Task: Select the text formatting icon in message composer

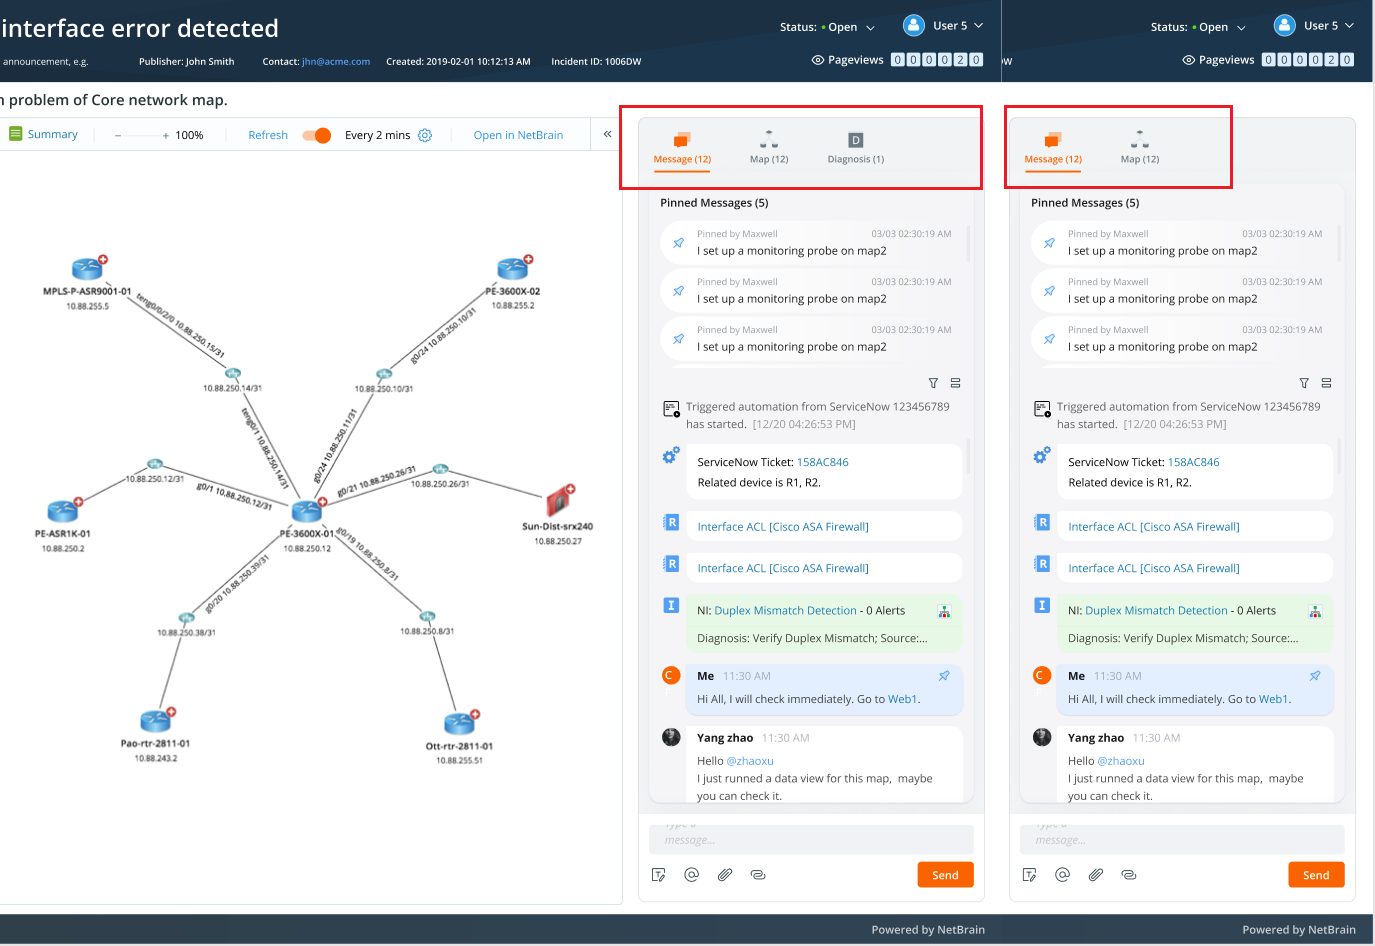Action: point(659,874)
